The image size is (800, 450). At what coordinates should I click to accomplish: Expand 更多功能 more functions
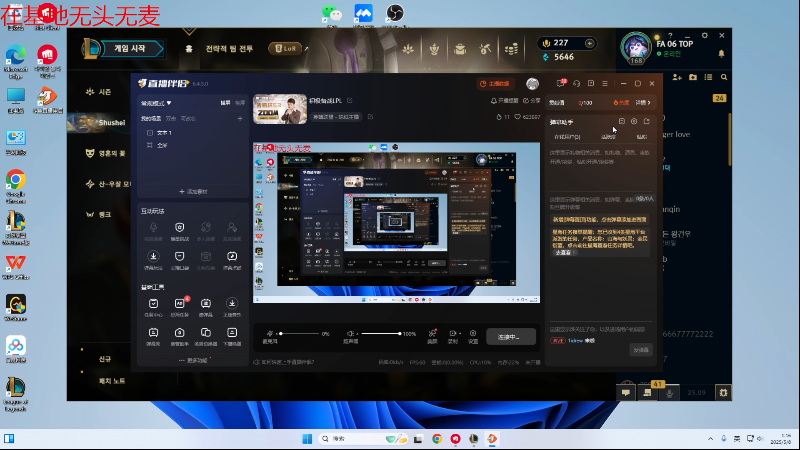(193, 360)
